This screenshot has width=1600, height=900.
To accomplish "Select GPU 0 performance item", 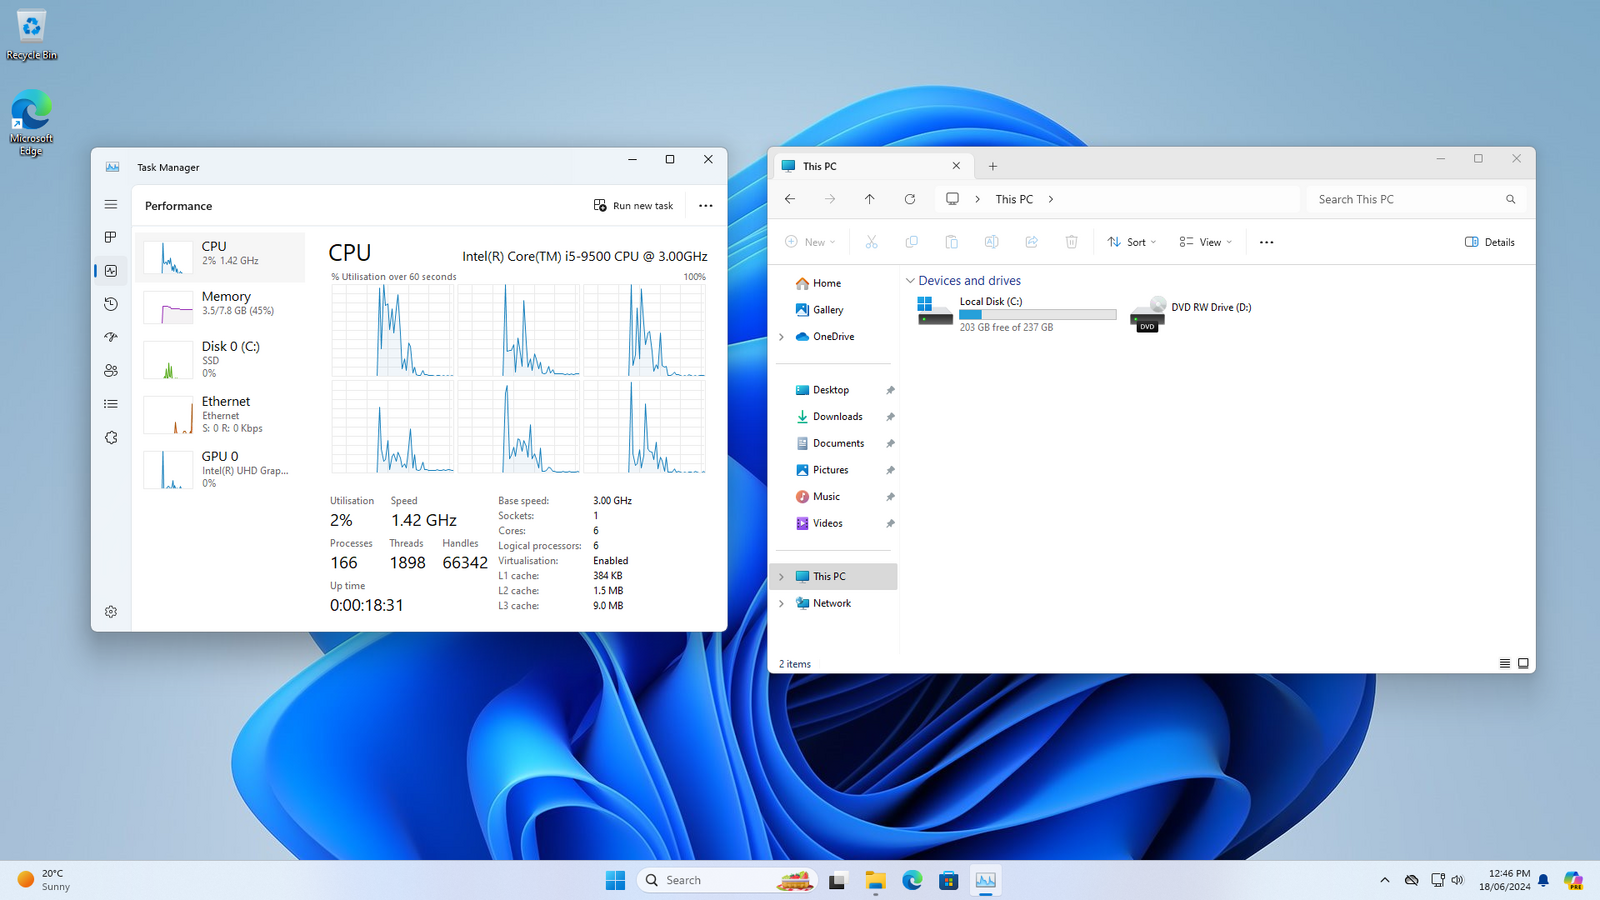I will pyautogui.click(x=220, y=469).
